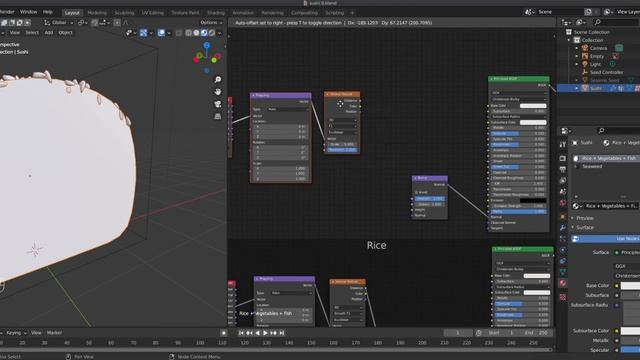Switch to UV Editing workspace tab
Image resolution: width=640 pixels, height=360 pixels.
pyautogui.click(x=153, y=13)
